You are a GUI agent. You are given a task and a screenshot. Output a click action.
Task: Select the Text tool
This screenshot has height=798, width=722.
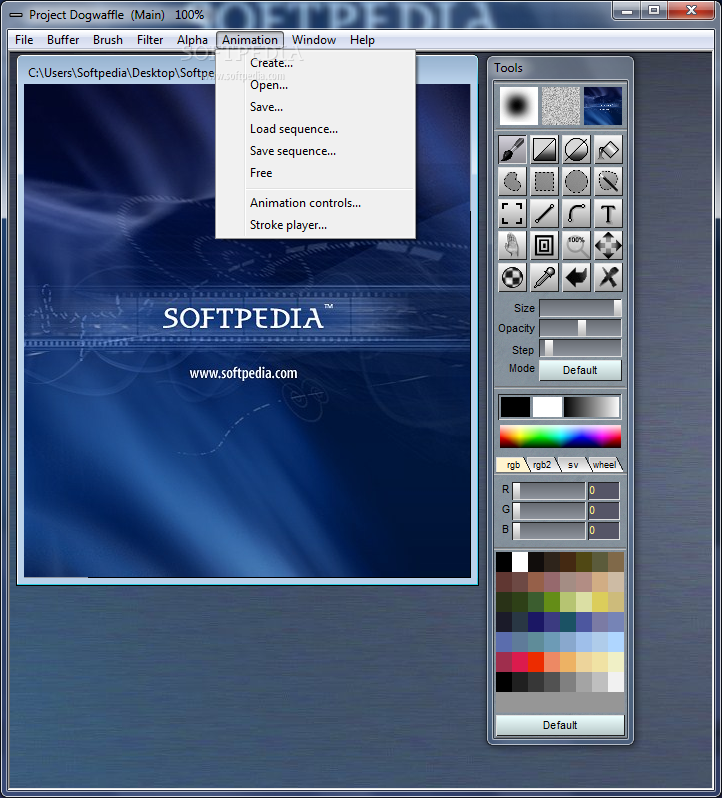point(609,214)
